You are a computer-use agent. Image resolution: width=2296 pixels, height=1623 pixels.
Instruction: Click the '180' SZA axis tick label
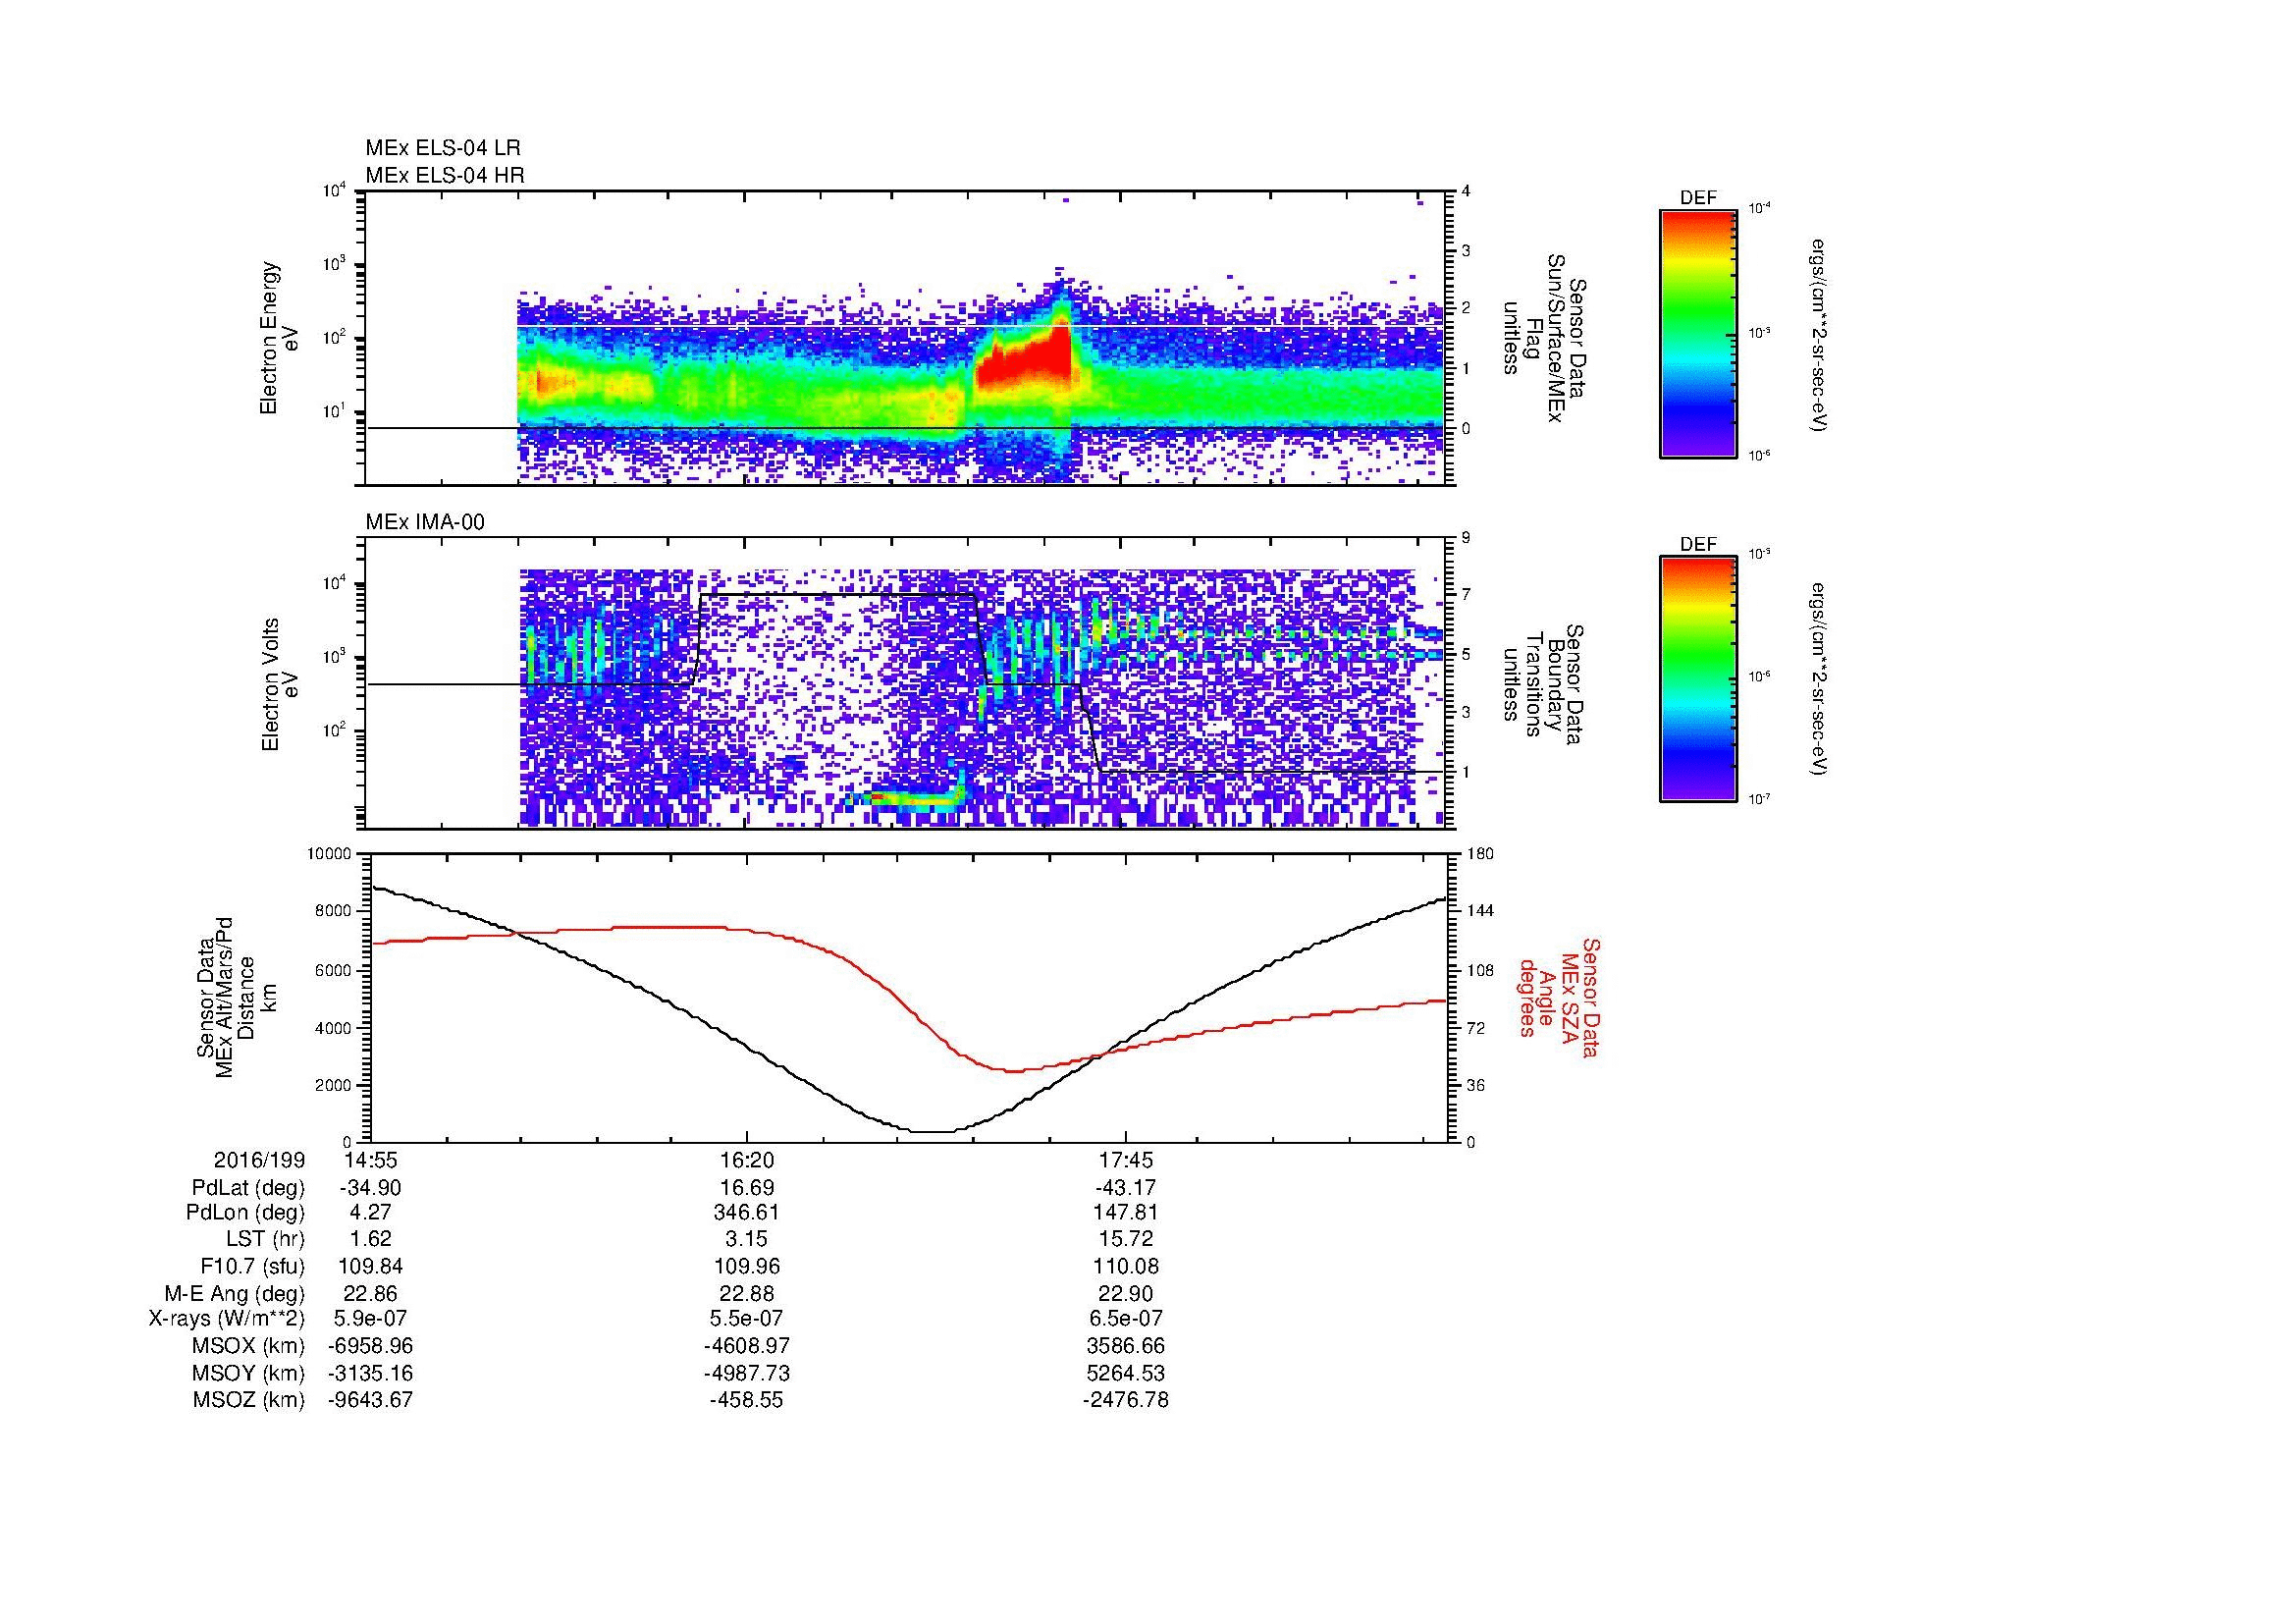click(x=1479, y=854)
